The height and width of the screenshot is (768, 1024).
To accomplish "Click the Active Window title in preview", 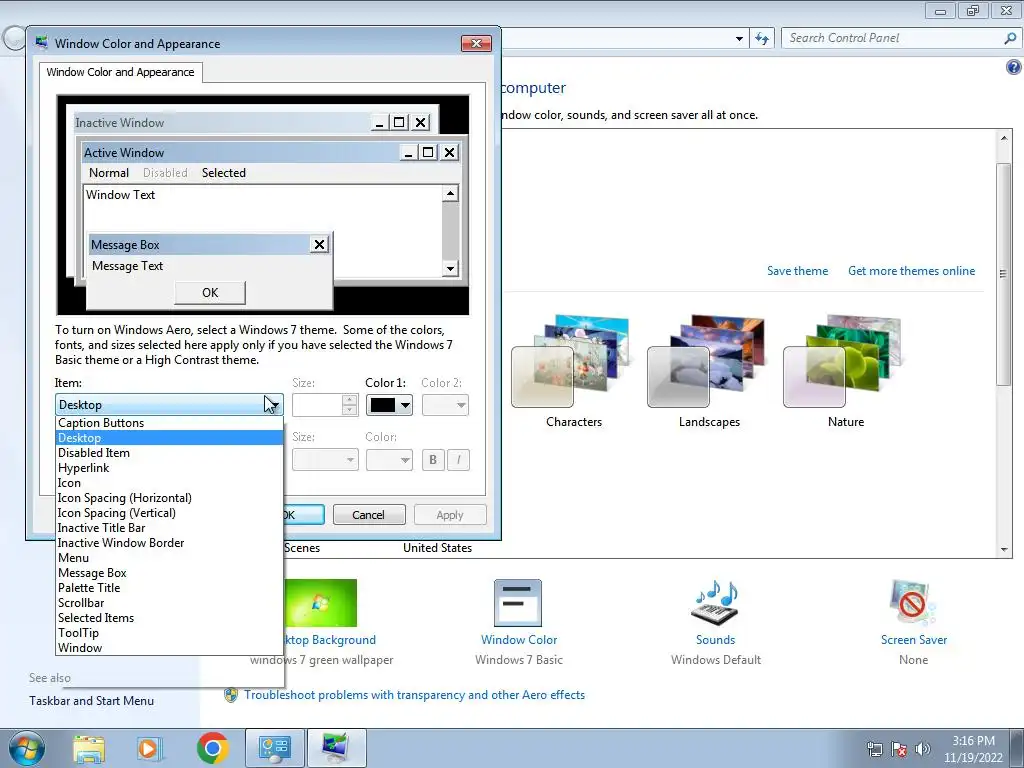I will point(124,153).
